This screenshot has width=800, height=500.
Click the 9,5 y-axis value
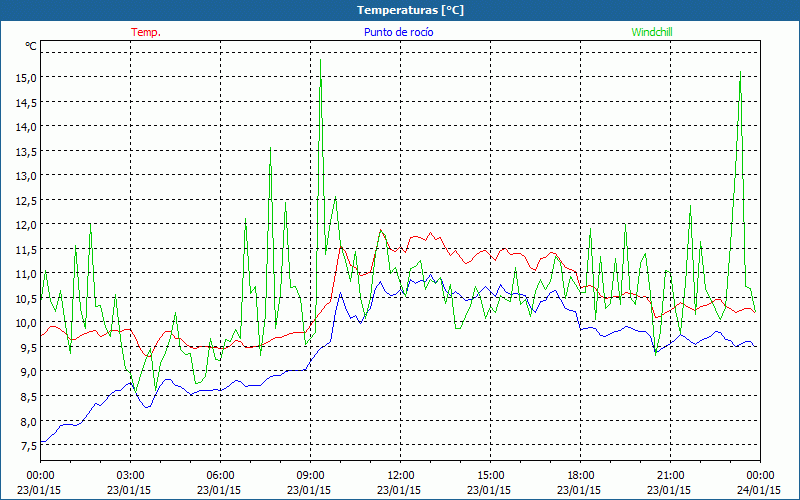click(28, 347)
